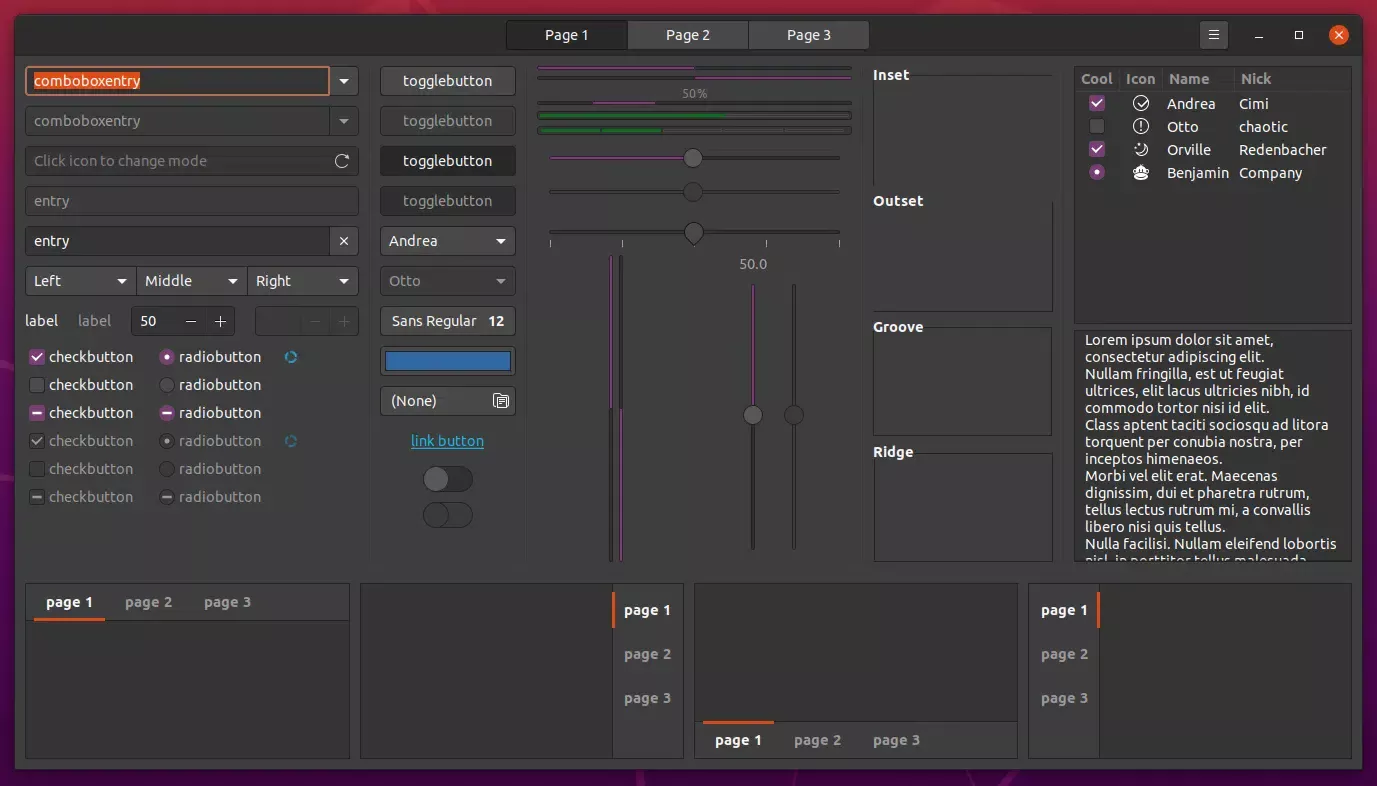Screen dimensions: 1377x786
Task: Click the minus button beside value 50
Action: (191, 321)
